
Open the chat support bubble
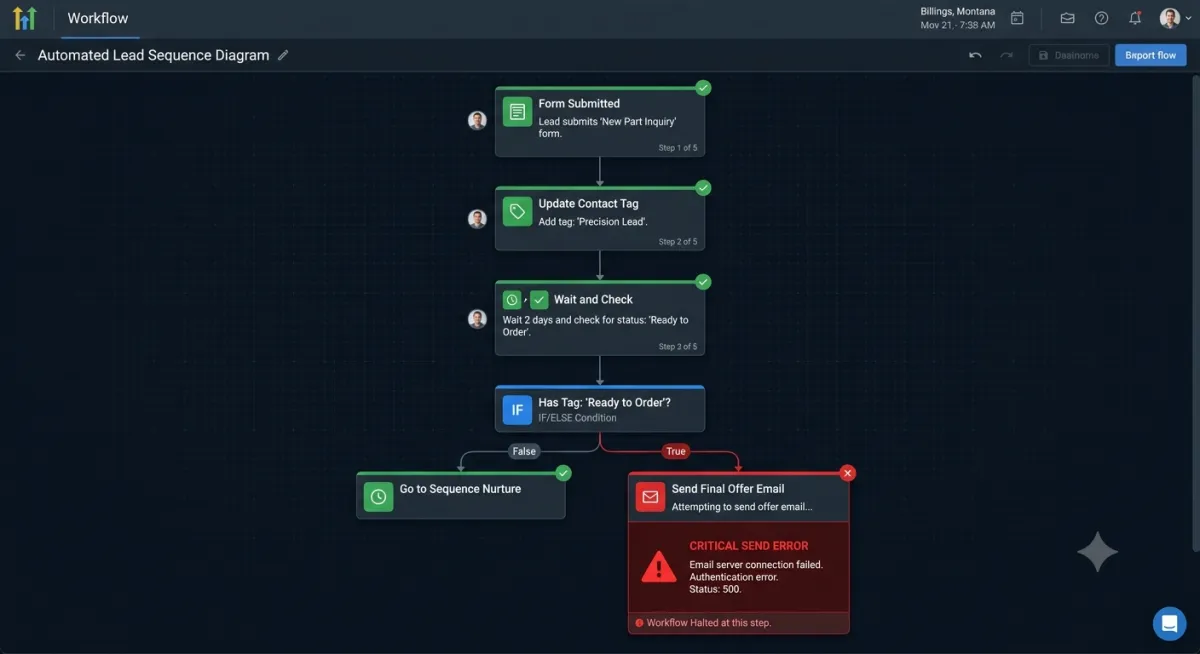coord(1169,623)
